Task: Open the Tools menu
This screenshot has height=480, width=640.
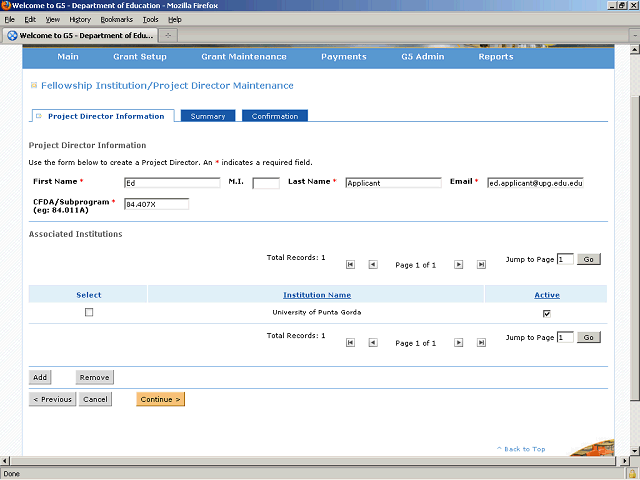Action: tap(150, 20)
